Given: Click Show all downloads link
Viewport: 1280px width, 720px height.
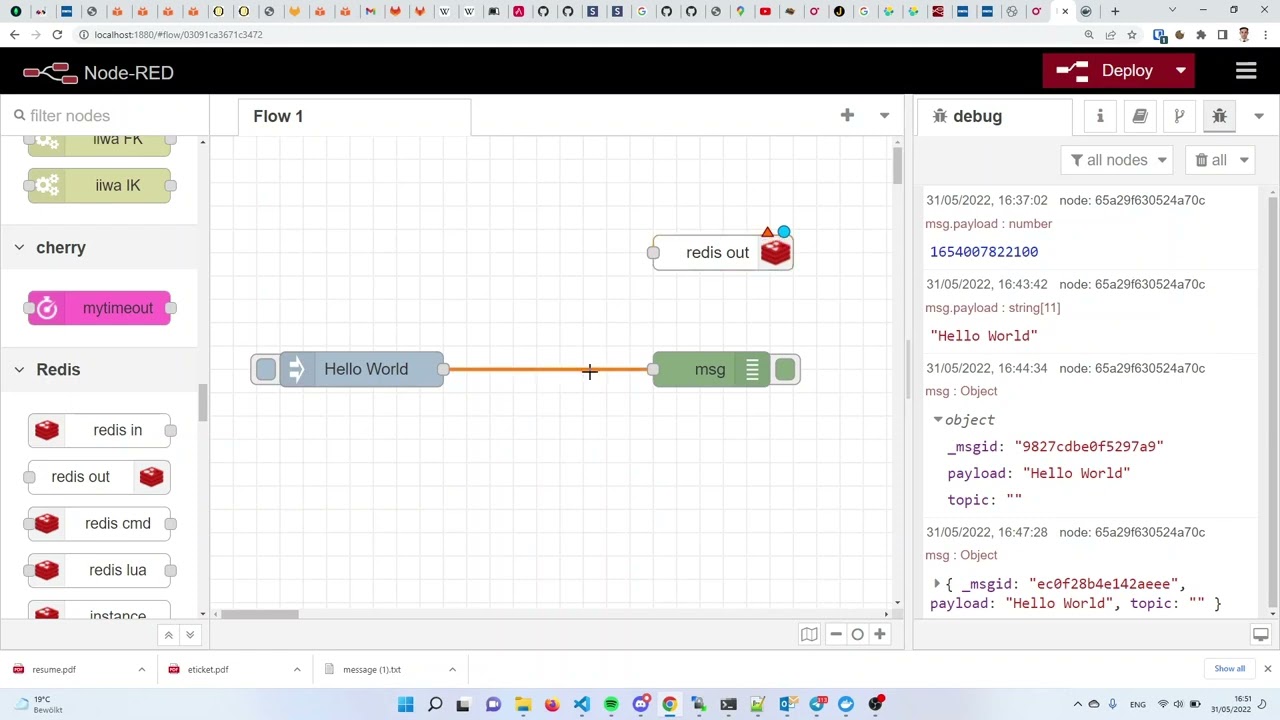Looking at the screenshot, I should tap(1230, 669).
